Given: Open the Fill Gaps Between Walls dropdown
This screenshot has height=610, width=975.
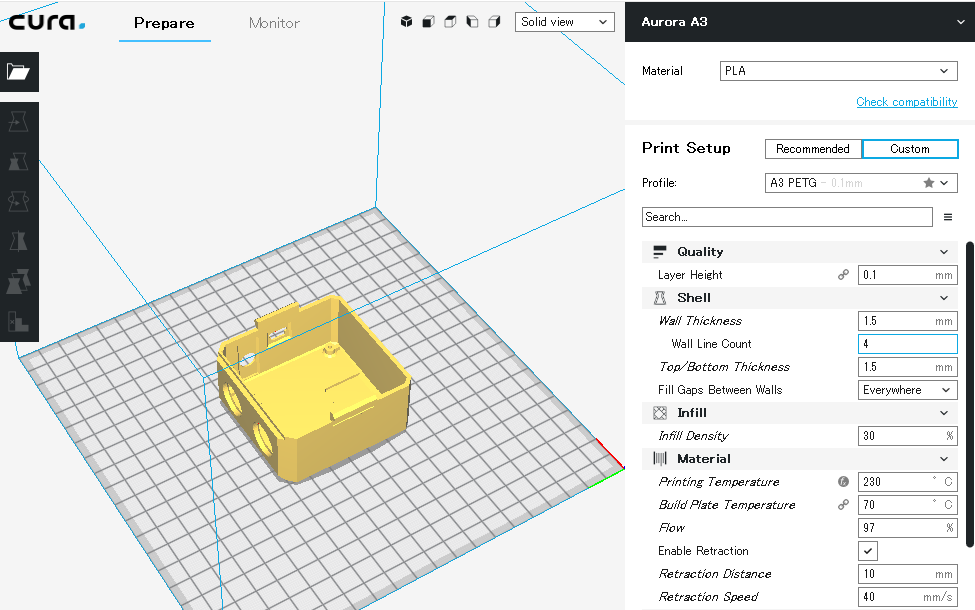Looking at the screenshot, I should click(907, 390).
